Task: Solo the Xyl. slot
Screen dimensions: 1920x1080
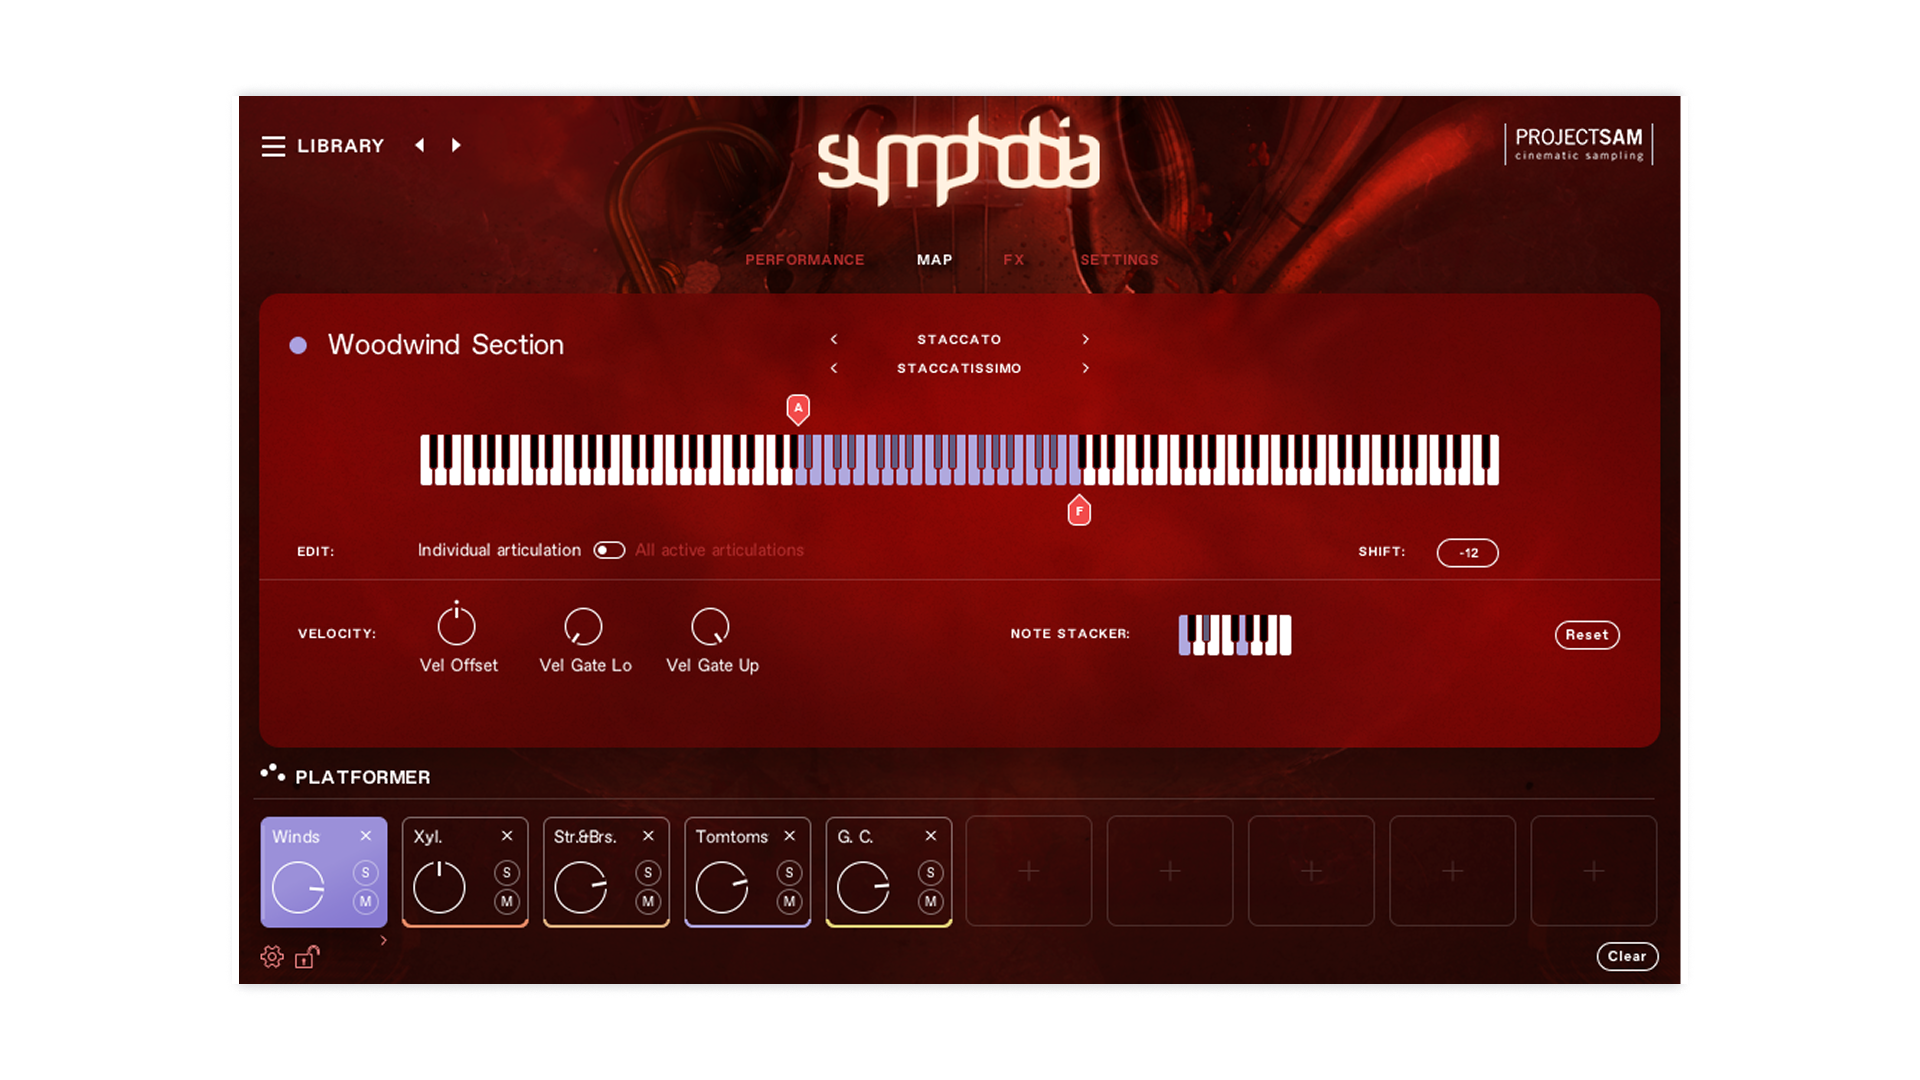Action: click(507, 873)
